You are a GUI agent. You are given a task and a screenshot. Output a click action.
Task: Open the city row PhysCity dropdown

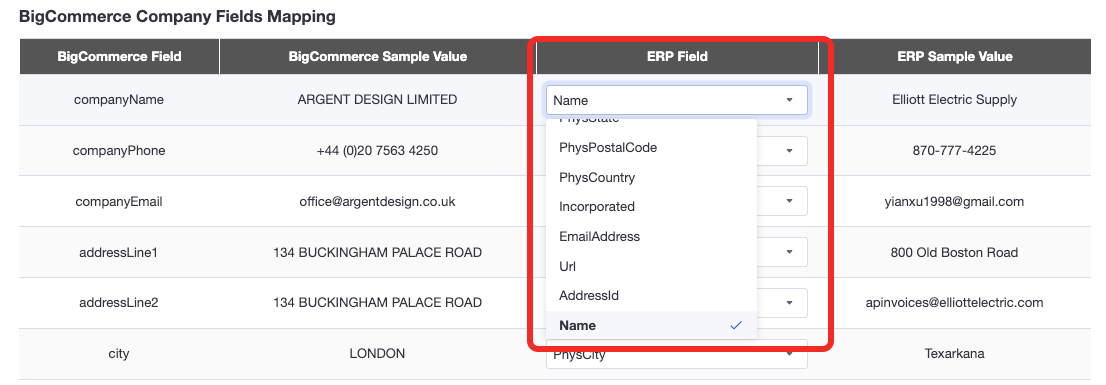(676, 354)
